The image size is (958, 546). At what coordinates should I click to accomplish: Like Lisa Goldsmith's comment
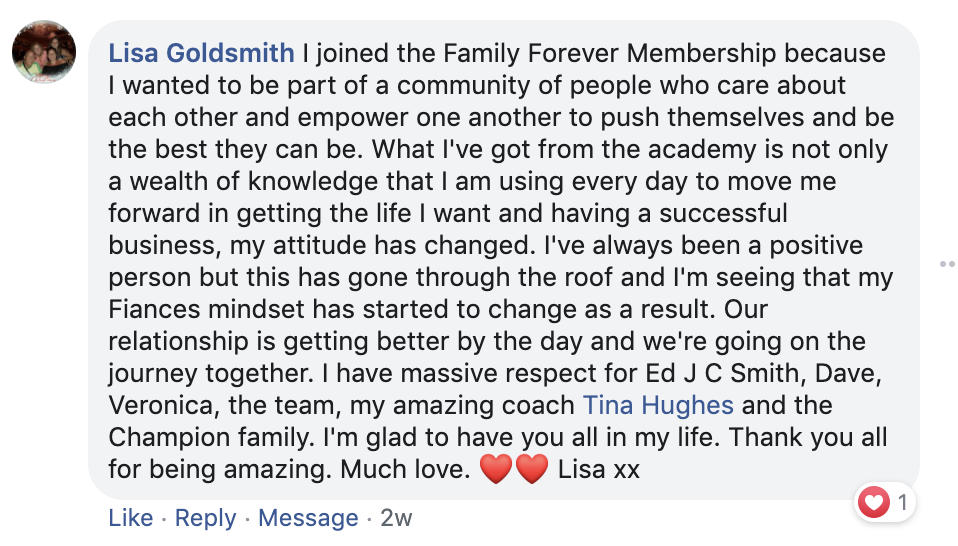[130, 517]
